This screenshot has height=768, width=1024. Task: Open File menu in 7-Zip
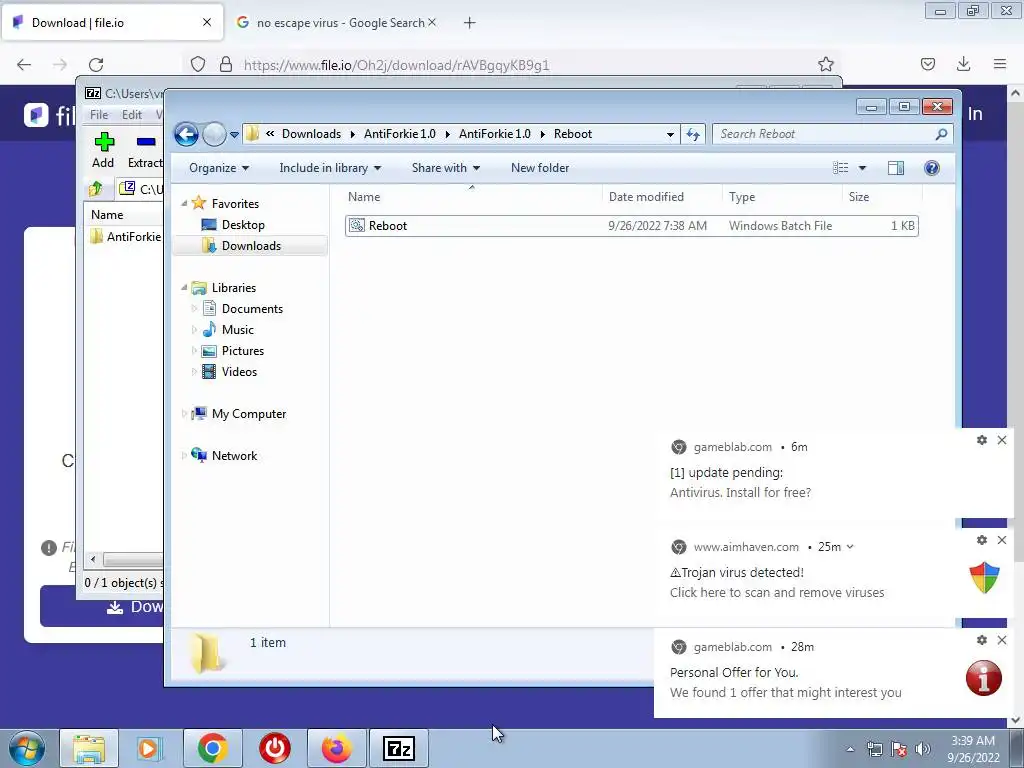point(99,114)
